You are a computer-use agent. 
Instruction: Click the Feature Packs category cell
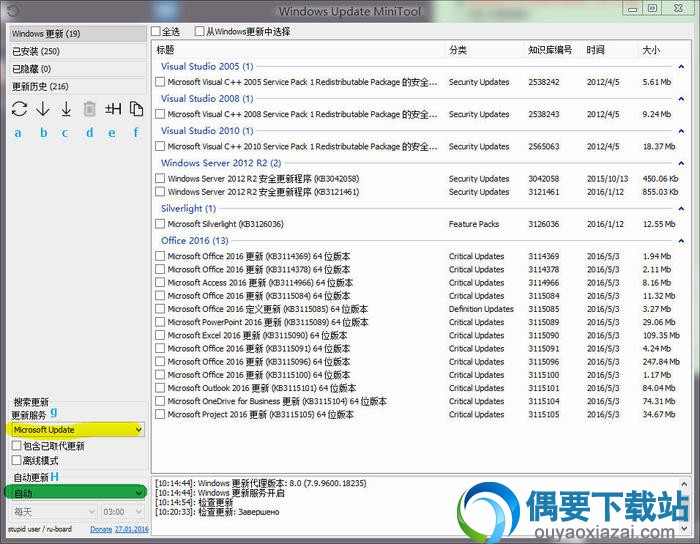[474, 224]
